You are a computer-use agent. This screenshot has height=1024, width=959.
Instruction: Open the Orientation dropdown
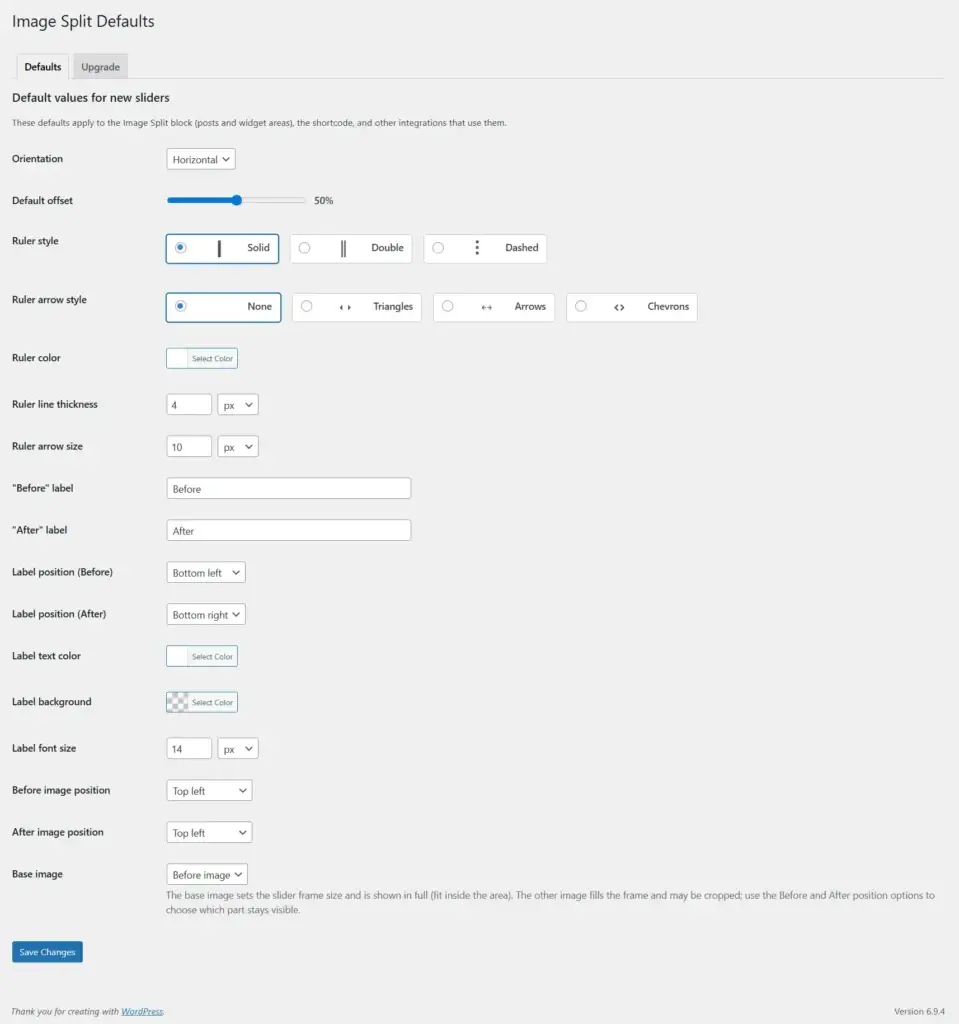click(201, 159)
